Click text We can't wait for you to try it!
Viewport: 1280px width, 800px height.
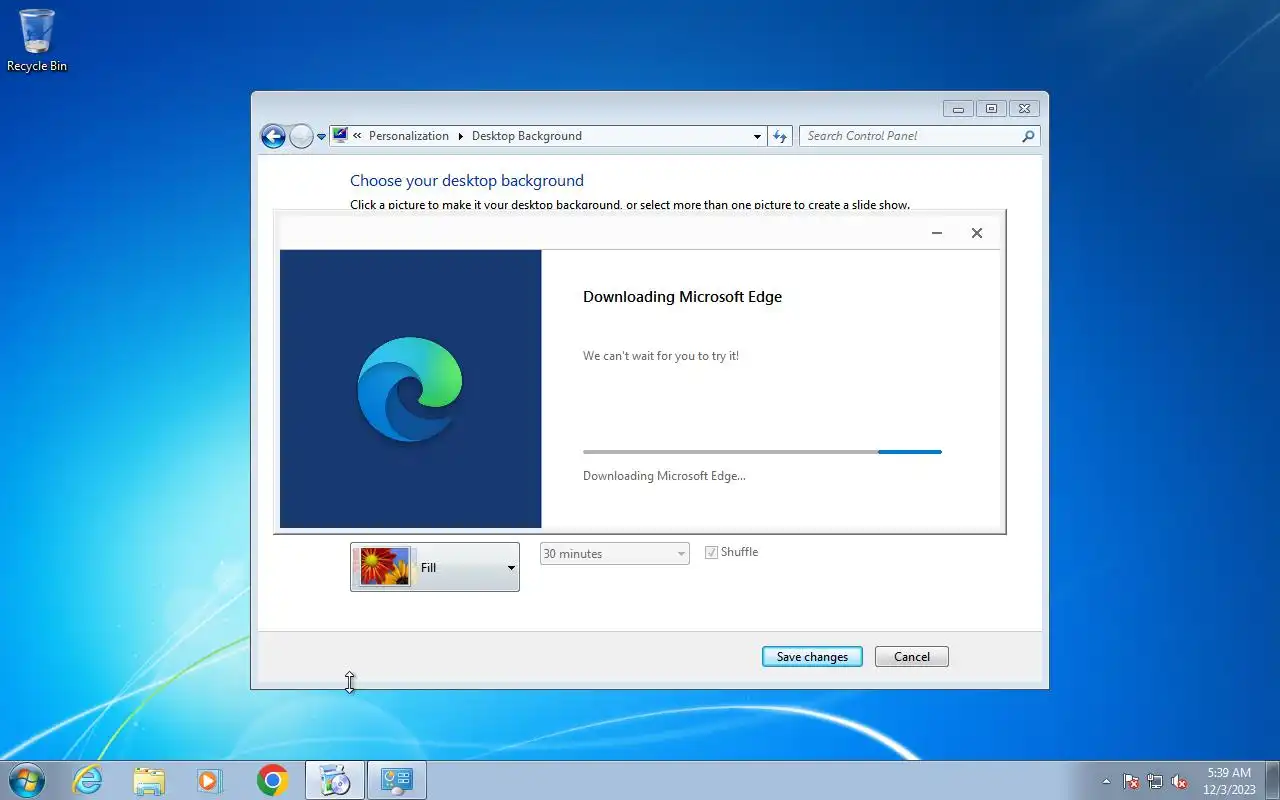point(661,356)
